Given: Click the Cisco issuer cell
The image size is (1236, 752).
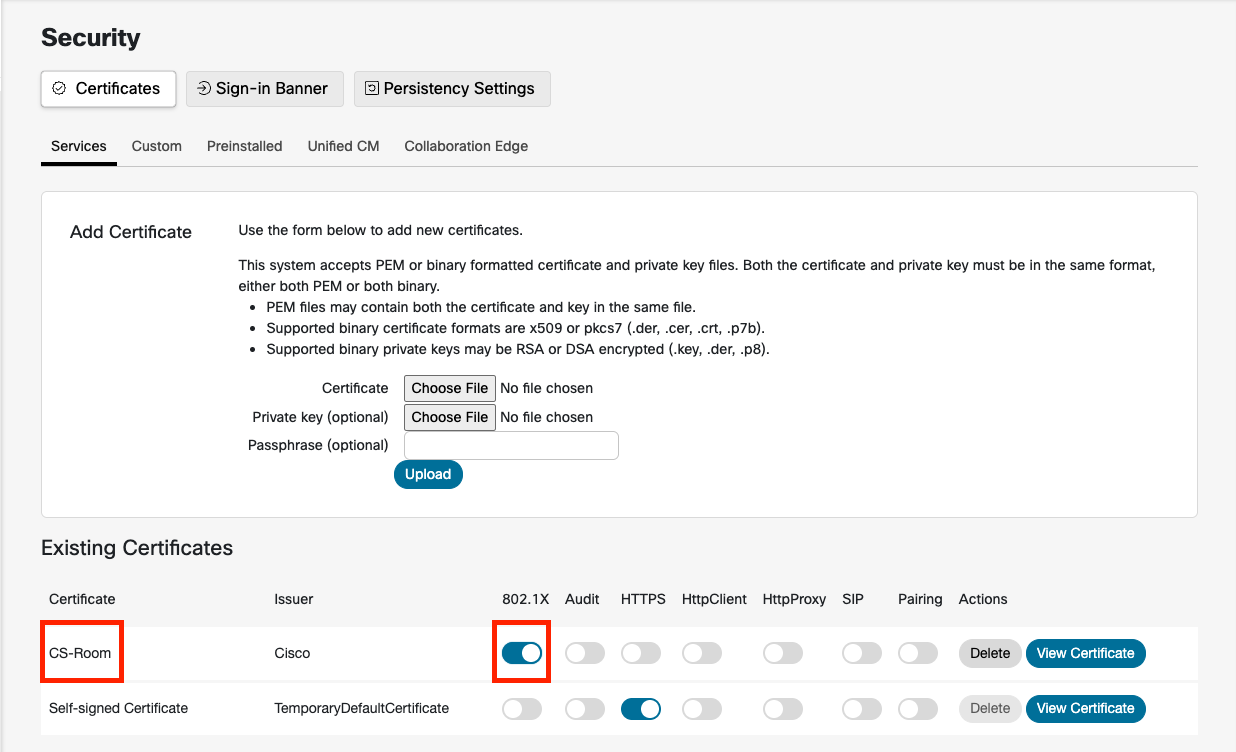Looking at the screenshot, I should click(x=292, y=653).
